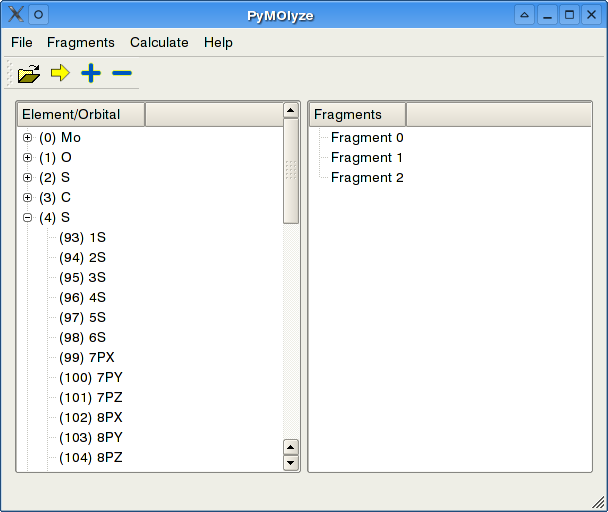This screenshot has width=608, height=512.
Task: Select orbital (93) 1S
Action: pos(83,237)
